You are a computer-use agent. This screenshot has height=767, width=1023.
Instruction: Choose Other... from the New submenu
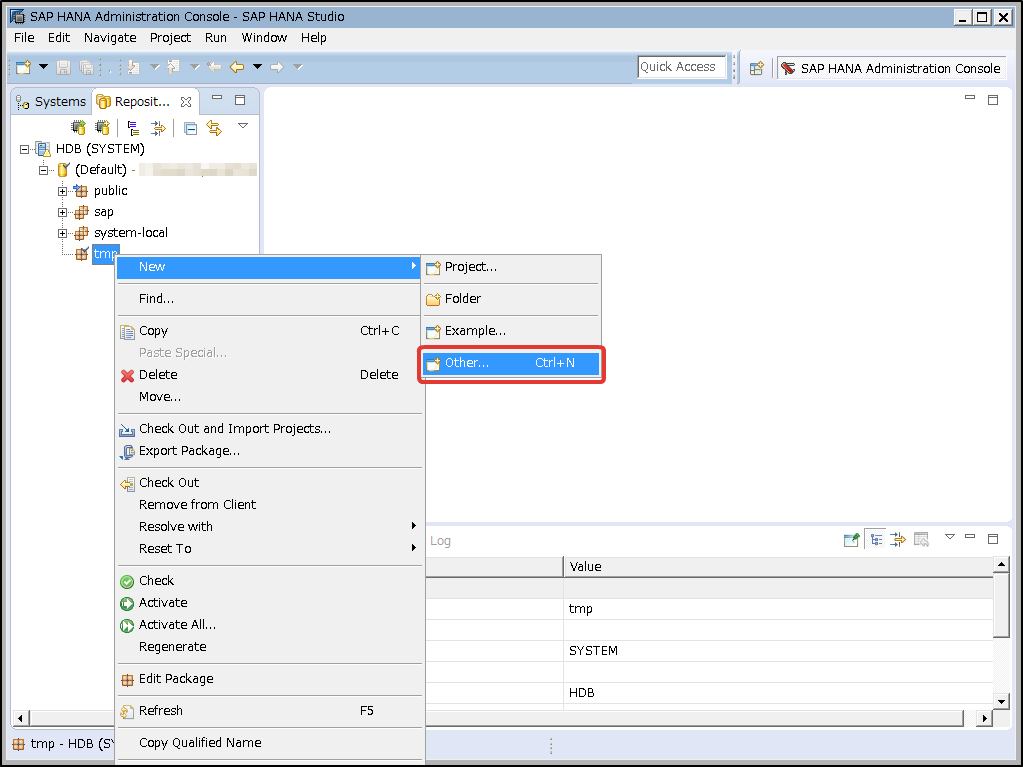(512, 363)
